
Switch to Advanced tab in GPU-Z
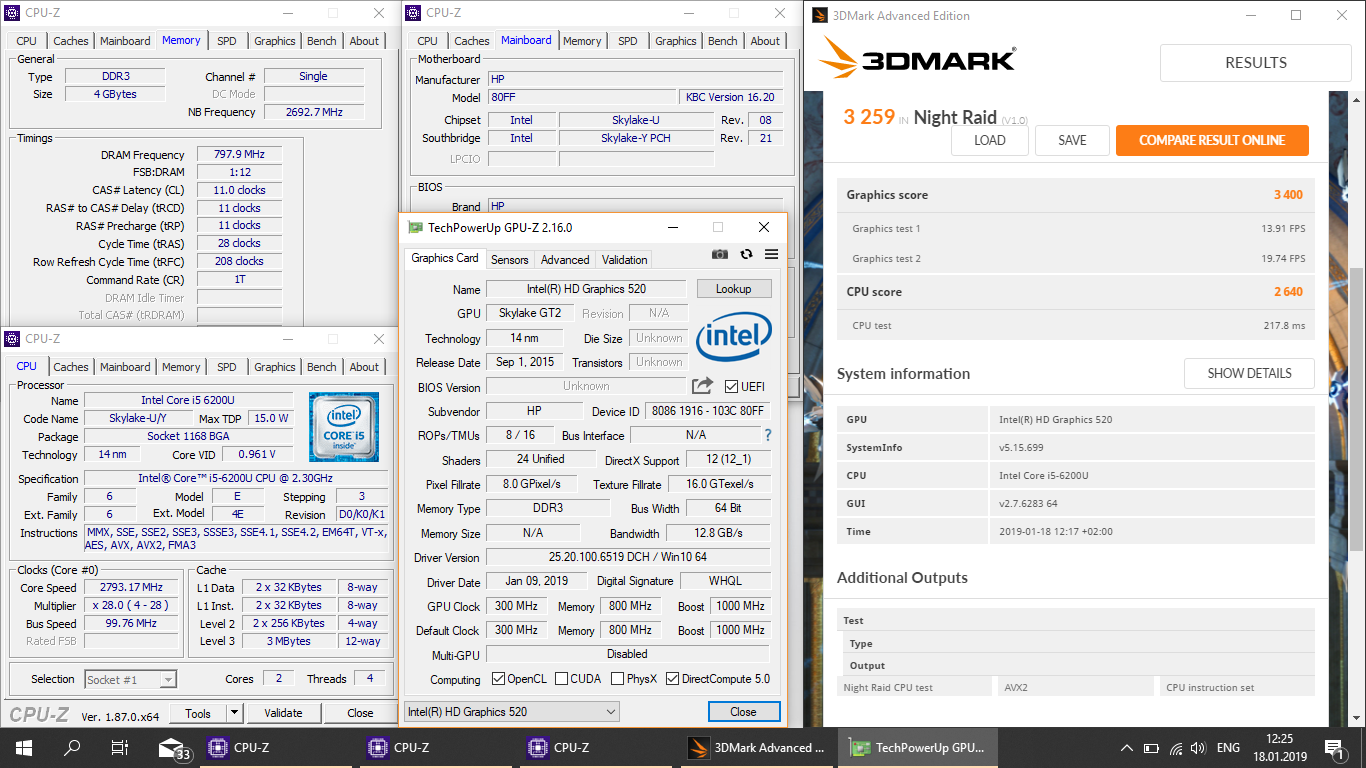point(565,259)
